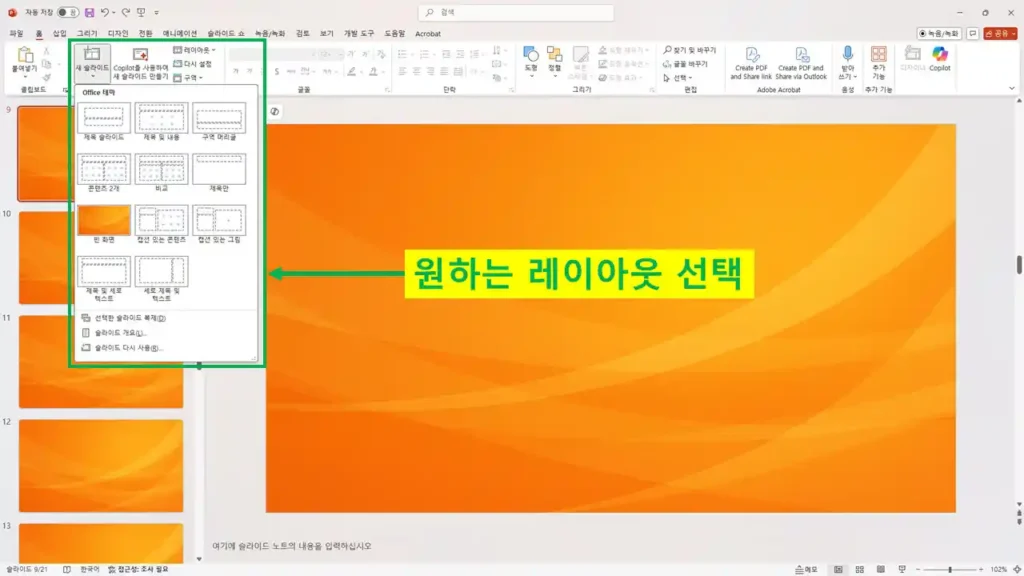1024x576 pixels.
Task: Click the Copy icon in clipboard group
Action: tap(46, 64)
